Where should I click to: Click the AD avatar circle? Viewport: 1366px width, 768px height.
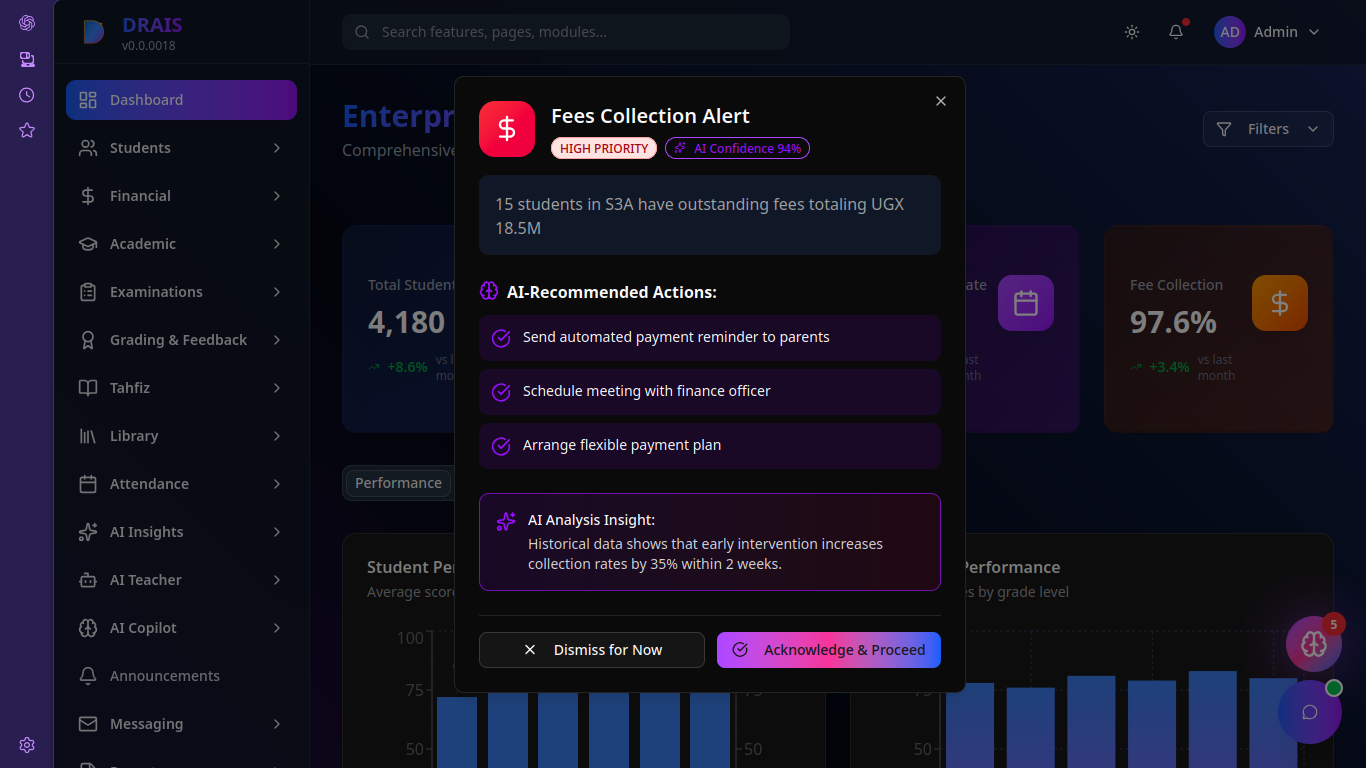tap(1230, 32)
